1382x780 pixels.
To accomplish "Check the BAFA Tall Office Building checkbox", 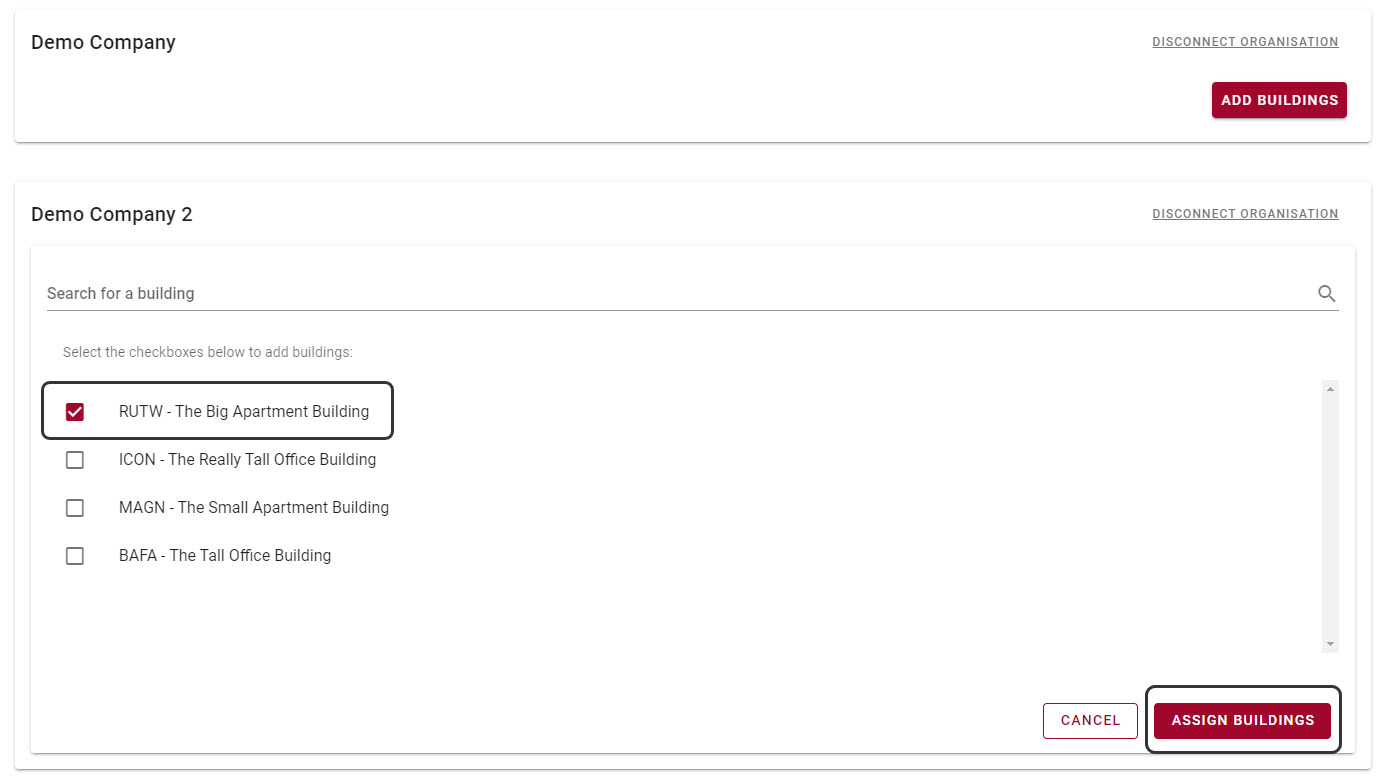I will coord(75,556).
